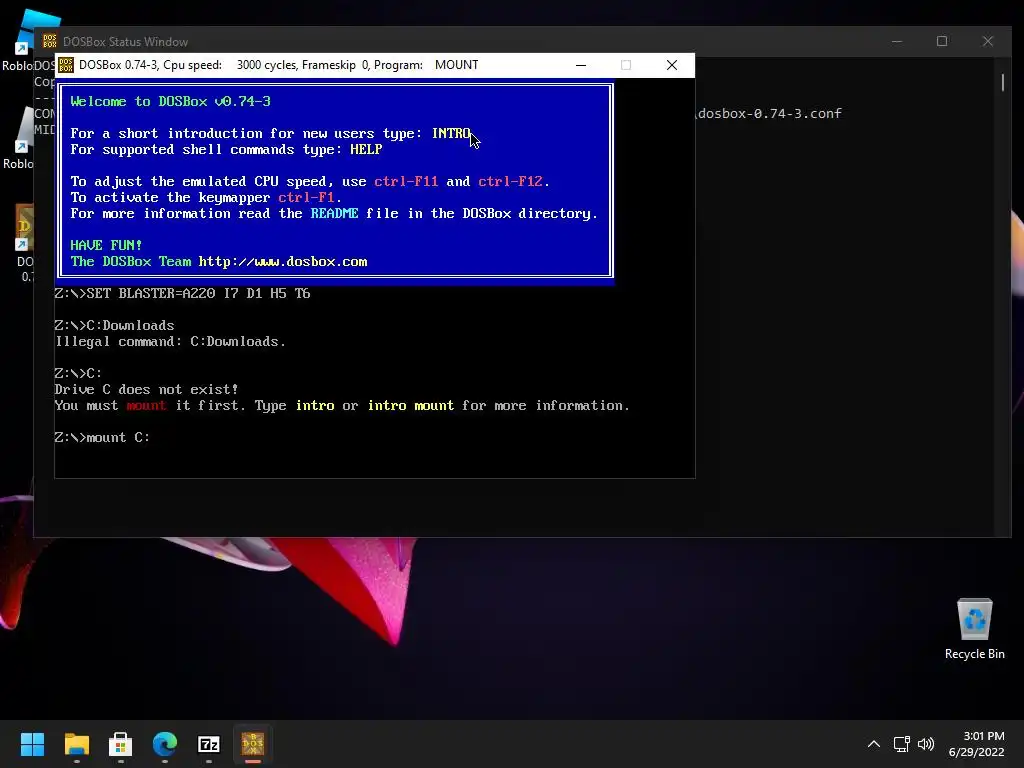Click the ctrl-F12 shortcut text
The image size is (1024, 768).
tap(510, 182)
